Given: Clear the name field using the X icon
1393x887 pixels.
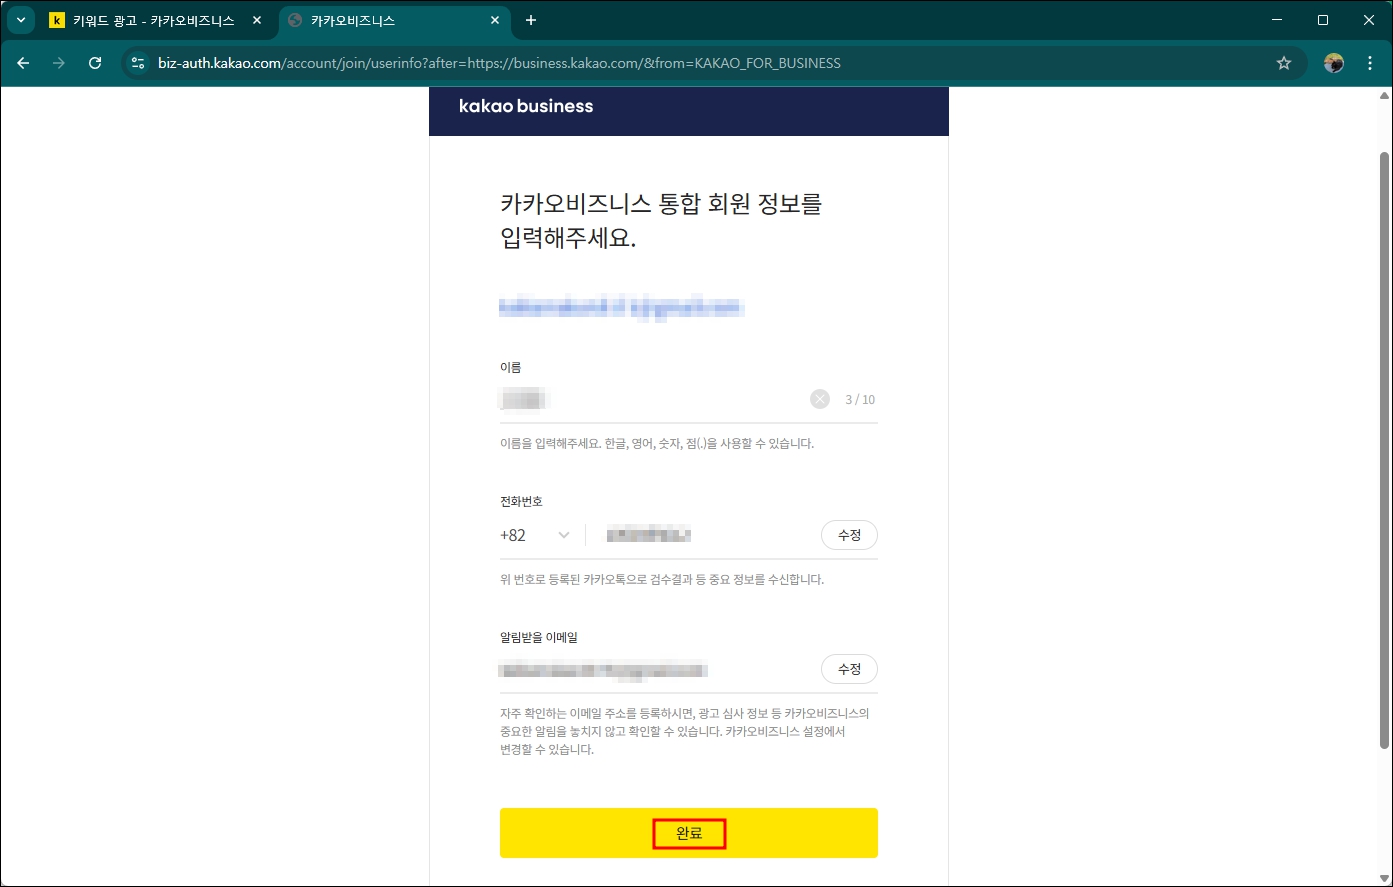Looking at the screenshot, I should [x=819, y=398].
